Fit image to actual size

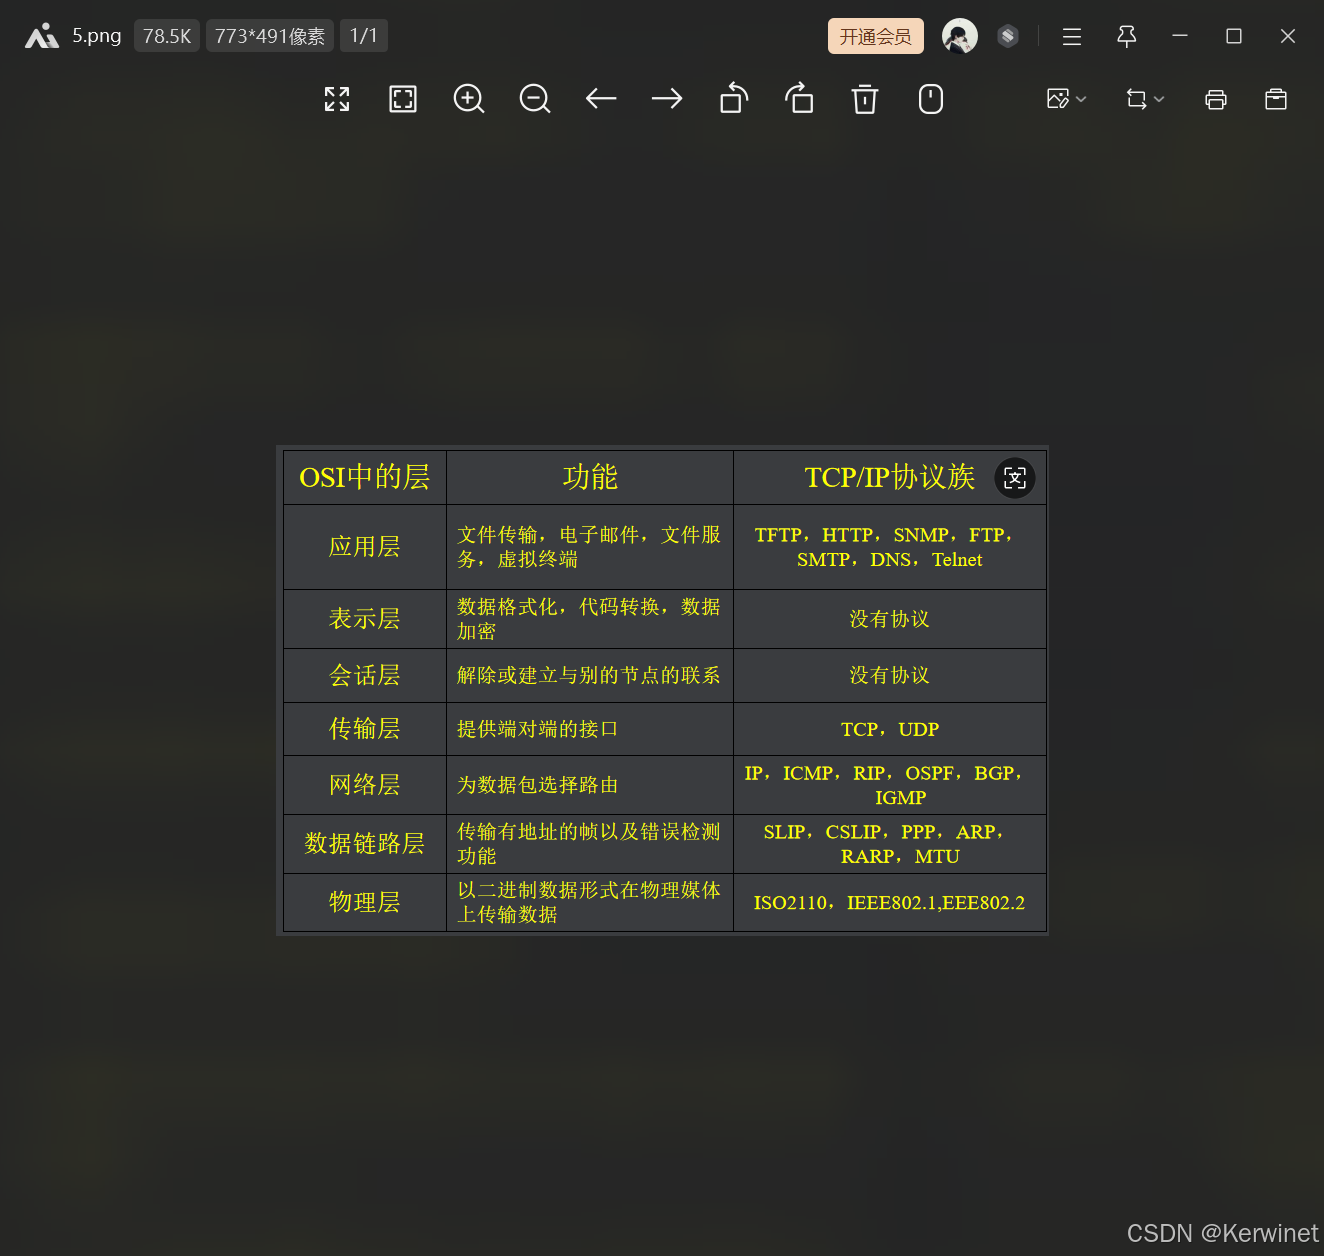point(403,99)
